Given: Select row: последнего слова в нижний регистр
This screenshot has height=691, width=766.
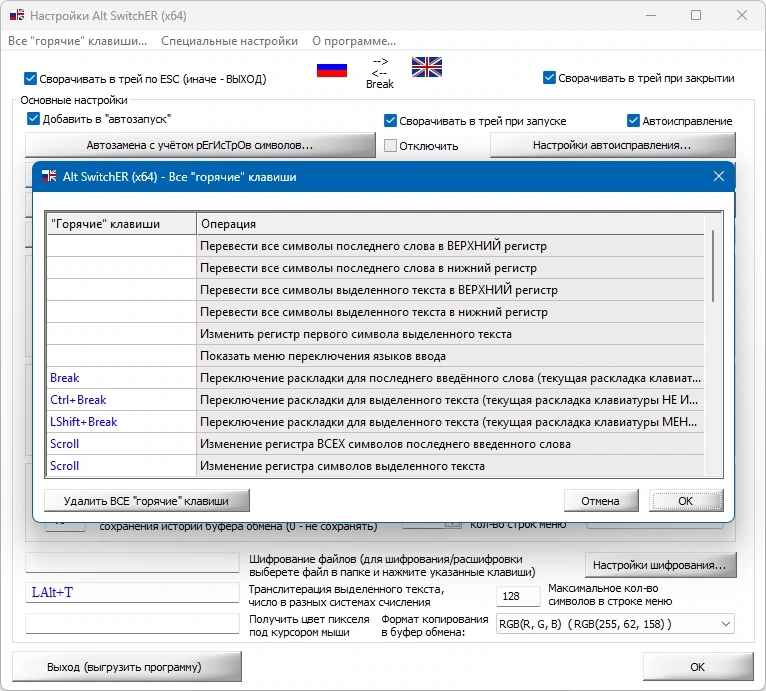Looking at the screenshot, I should click(450, 268).
